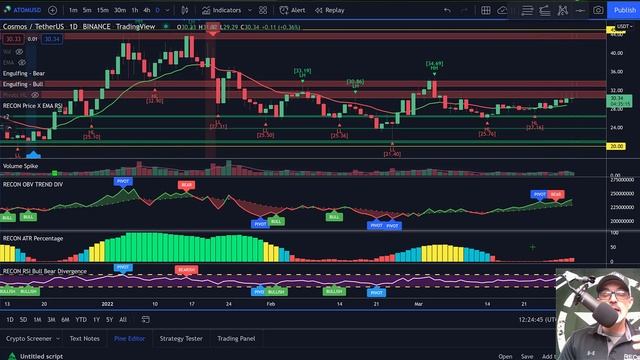Click the yellow 20.00 price label
This screenshot has height=360, width=640.
coord(616,146)
